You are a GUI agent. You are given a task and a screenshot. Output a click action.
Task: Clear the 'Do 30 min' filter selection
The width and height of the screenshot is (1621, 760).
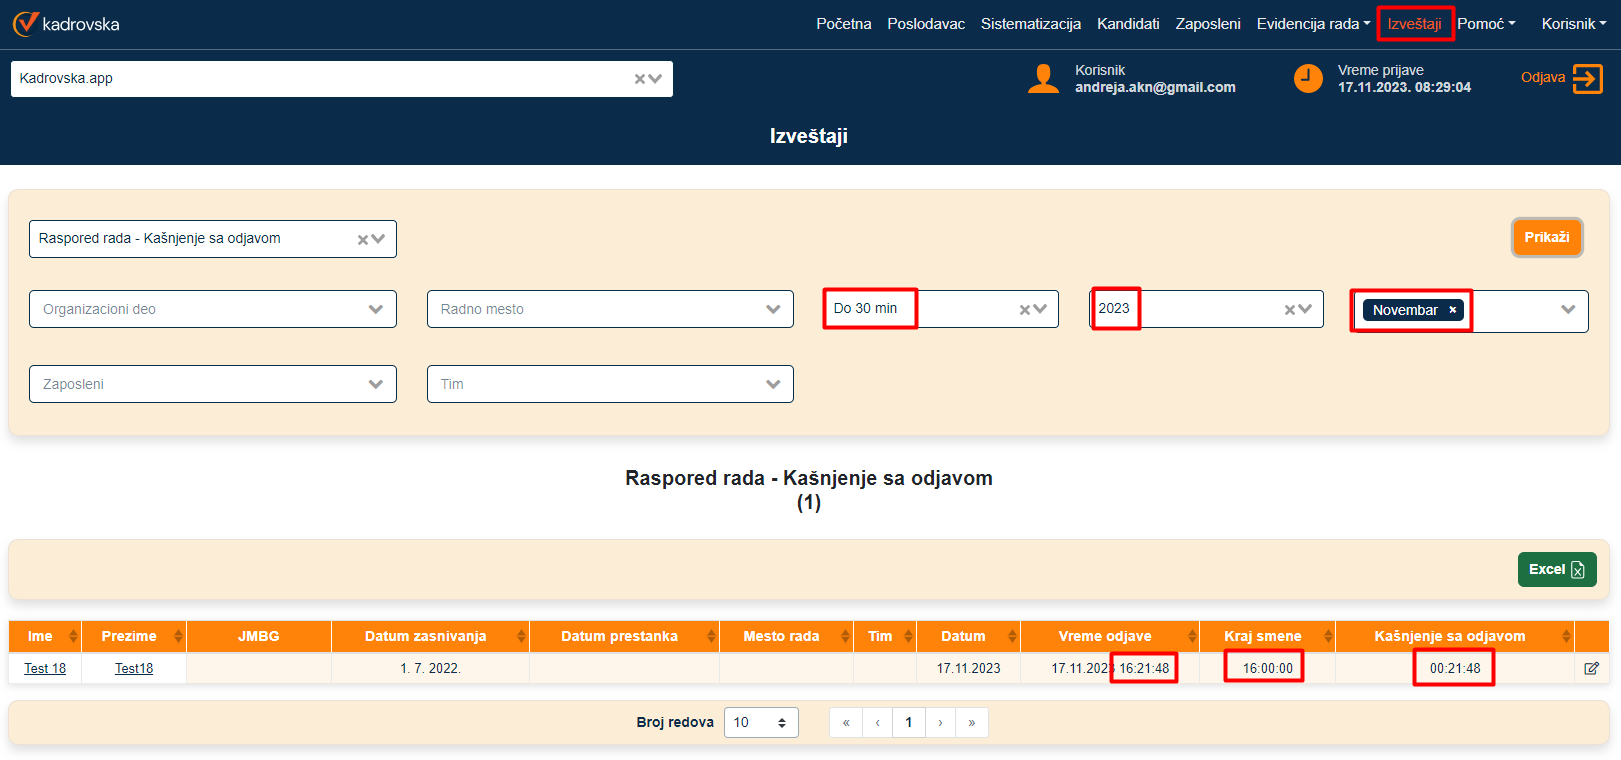pyautogui.click(x=1025, y=310)
